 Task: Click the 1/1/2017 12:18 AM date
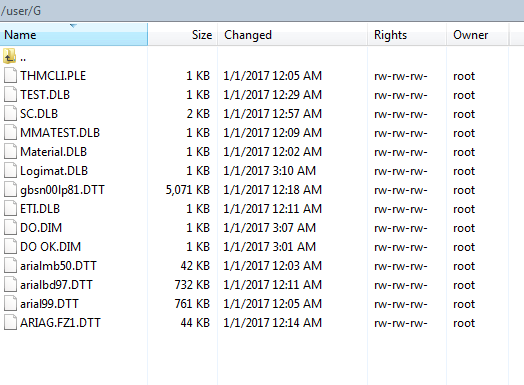pos(273,190)
